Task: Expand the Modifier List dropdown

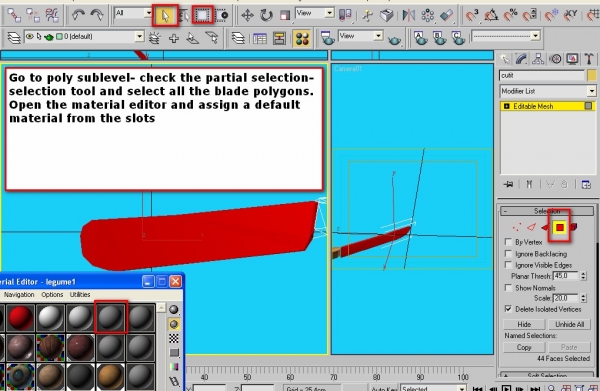Action: 548,91
